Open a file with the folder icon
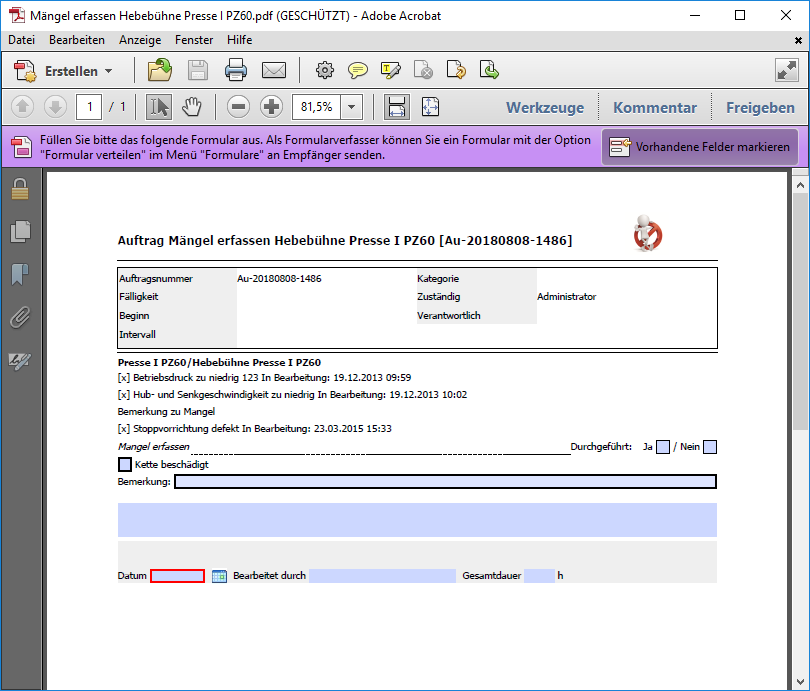Image resolution: width=810 pixels, height=691 pixels. point(160,70)
